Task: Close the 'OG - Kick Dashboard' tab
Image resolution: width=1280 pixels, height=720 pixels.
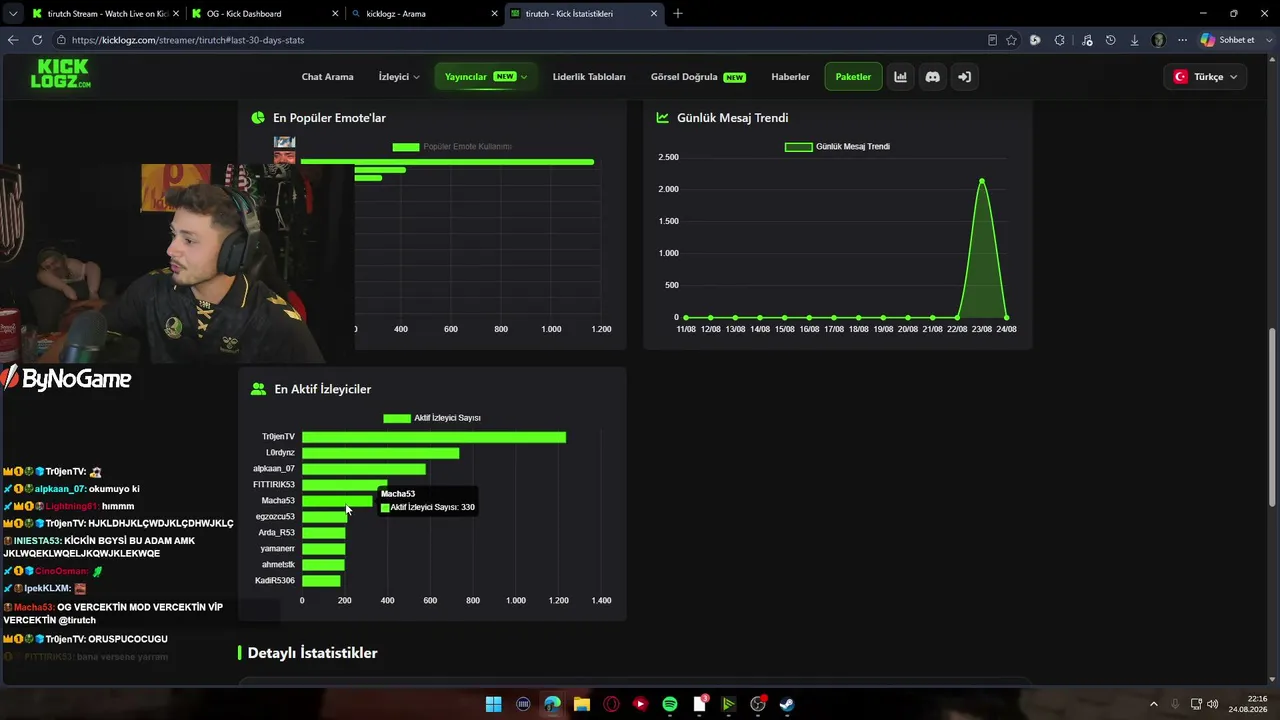Action: pyautogui.click(x=334, y=14)
